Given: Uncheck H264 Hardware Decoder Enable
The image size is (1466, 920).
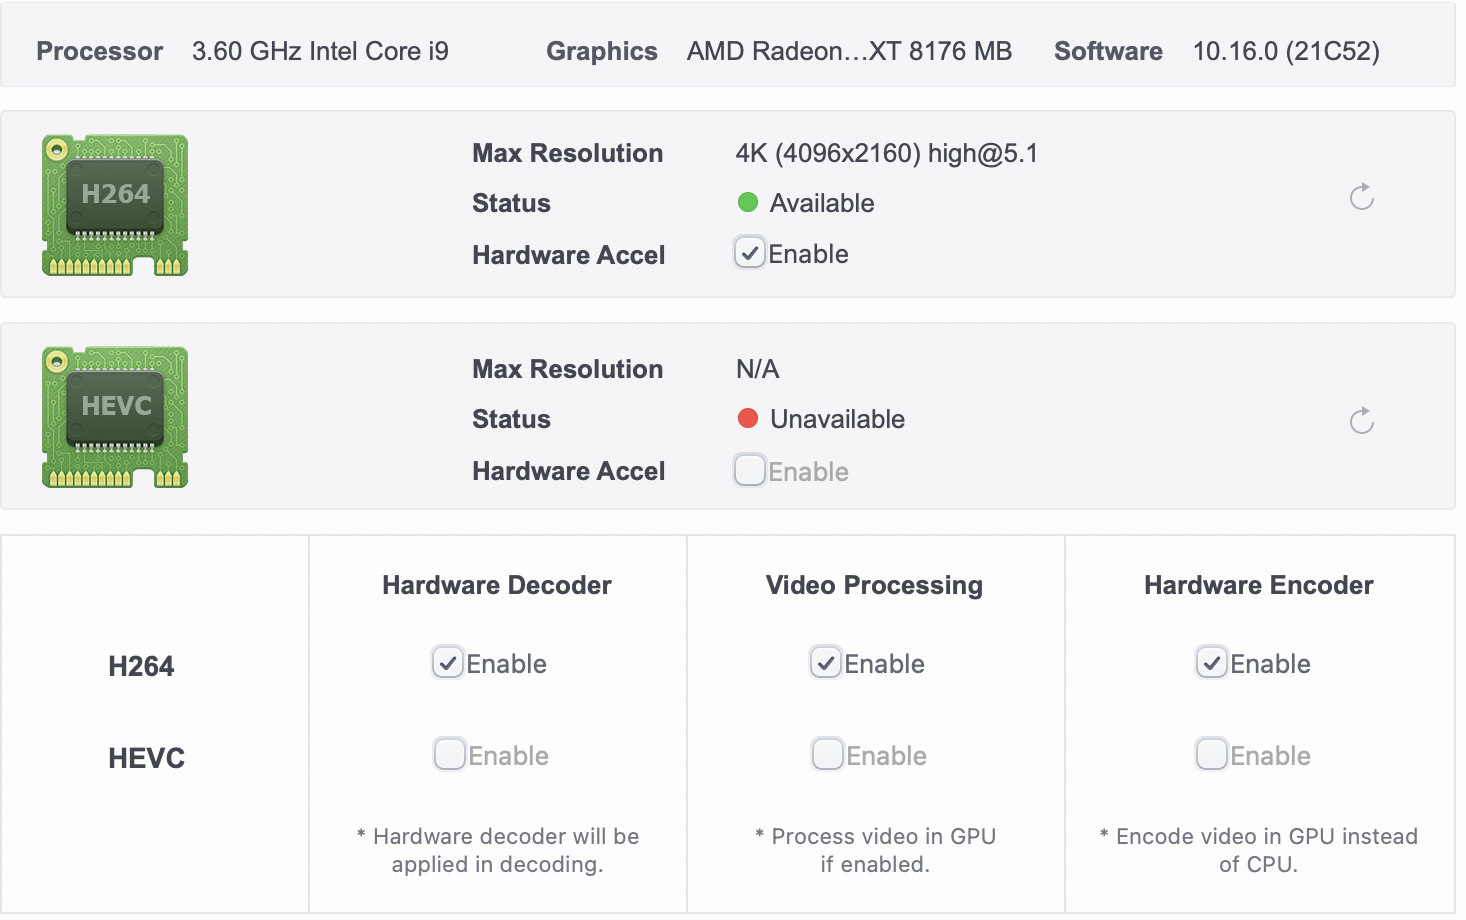Looking at the screenshot, I should (x=448, y=662).
